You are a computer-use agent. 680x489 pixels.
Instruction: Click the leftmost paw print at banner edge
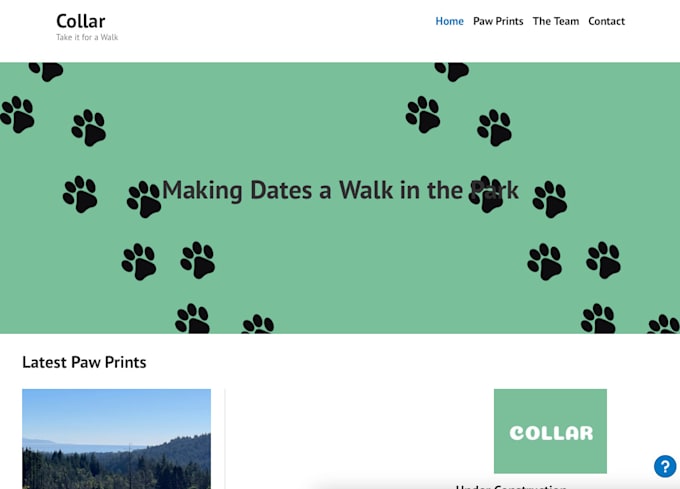[17, 114]
